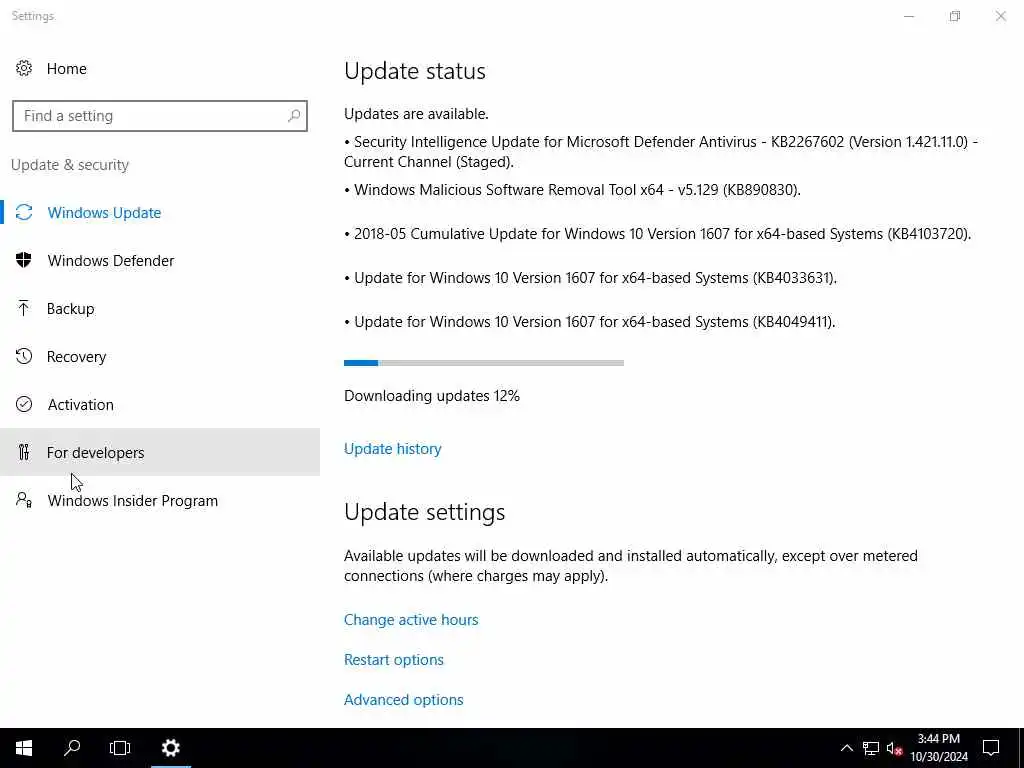This screenshot has width=1024, height=768.
Task: Select the Recovery menu item
Action: click(160, 357)
